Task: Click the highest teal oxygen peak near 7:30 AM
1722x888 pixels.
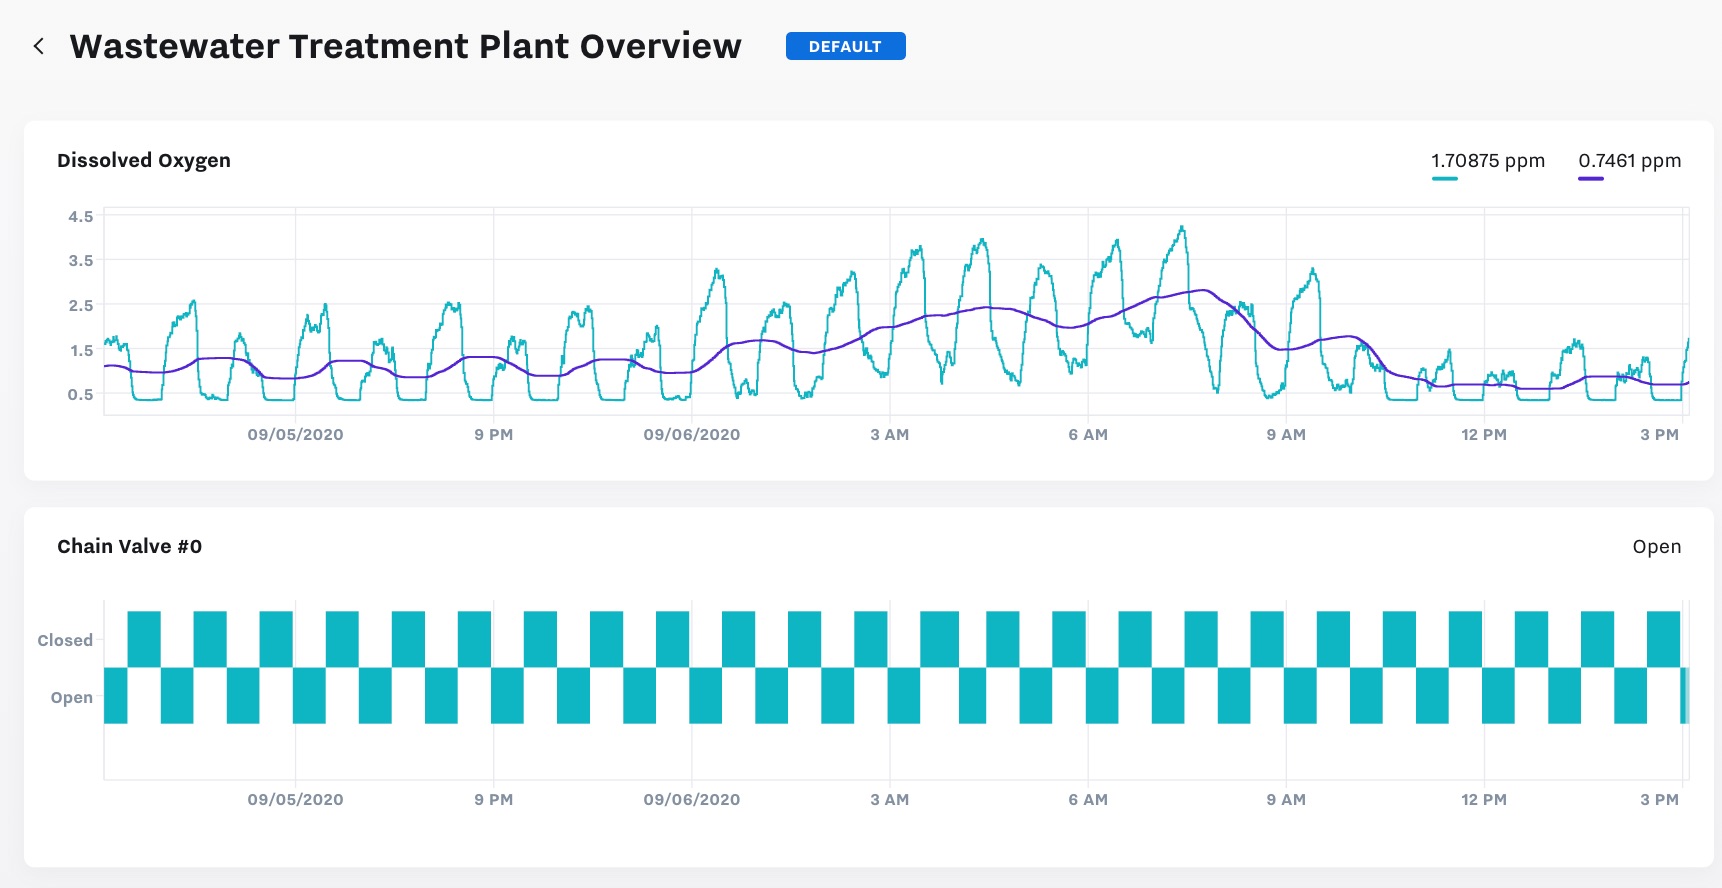Action: click(x=1183, y=229)
